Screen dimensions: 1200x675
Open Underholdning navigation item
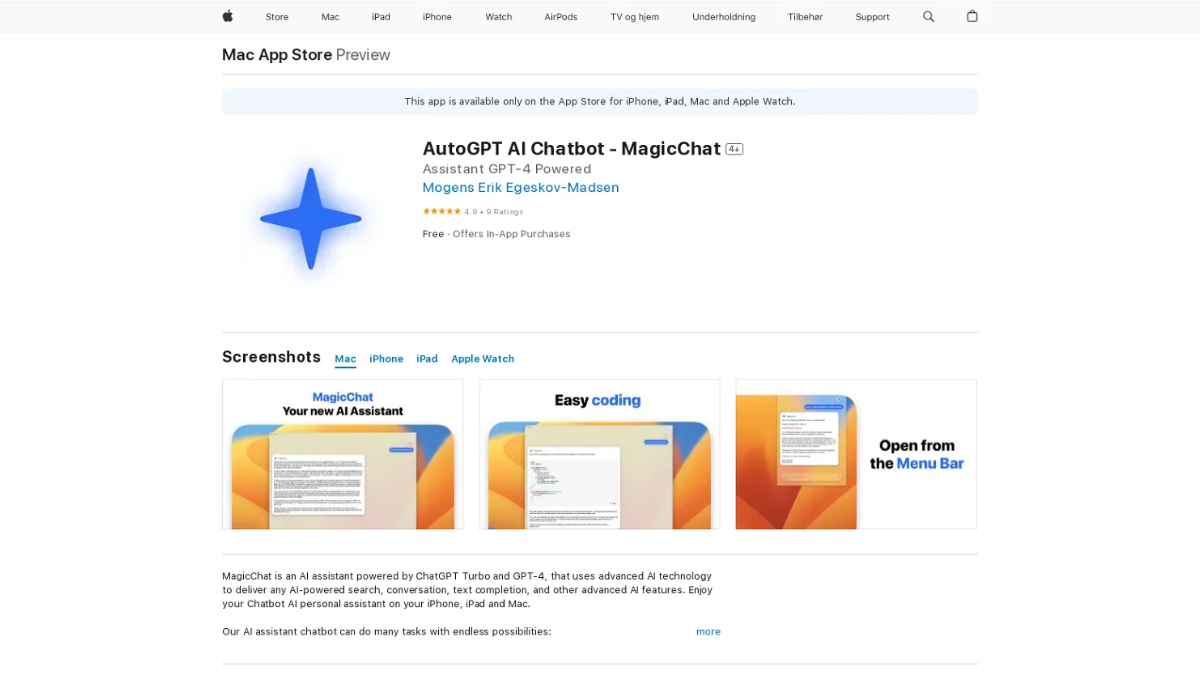(724, 17)
